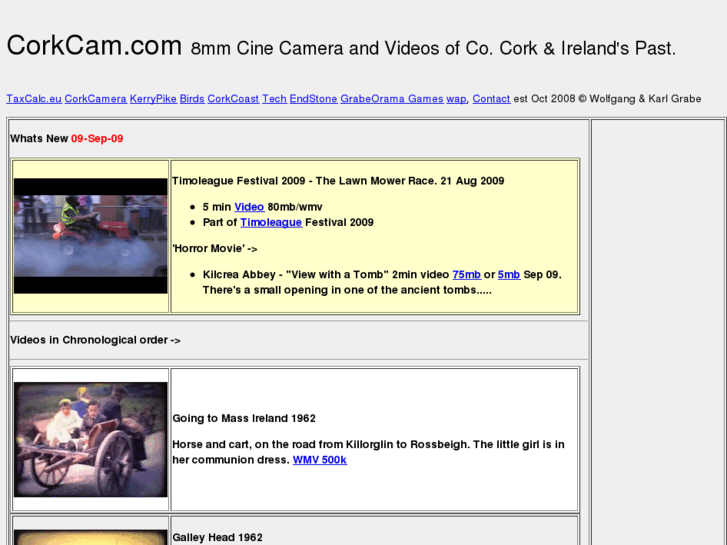Screen dimensions: 727x545
Task: Click the wap link
Action: 456,99
